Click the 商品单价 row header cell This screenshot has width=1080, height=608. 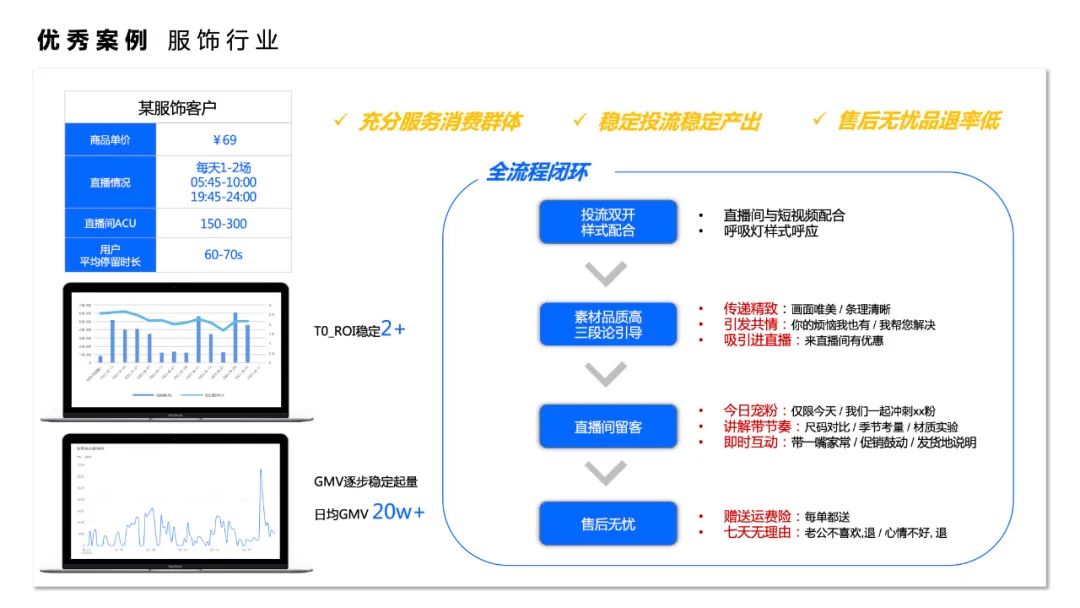(x=110, y=139)
